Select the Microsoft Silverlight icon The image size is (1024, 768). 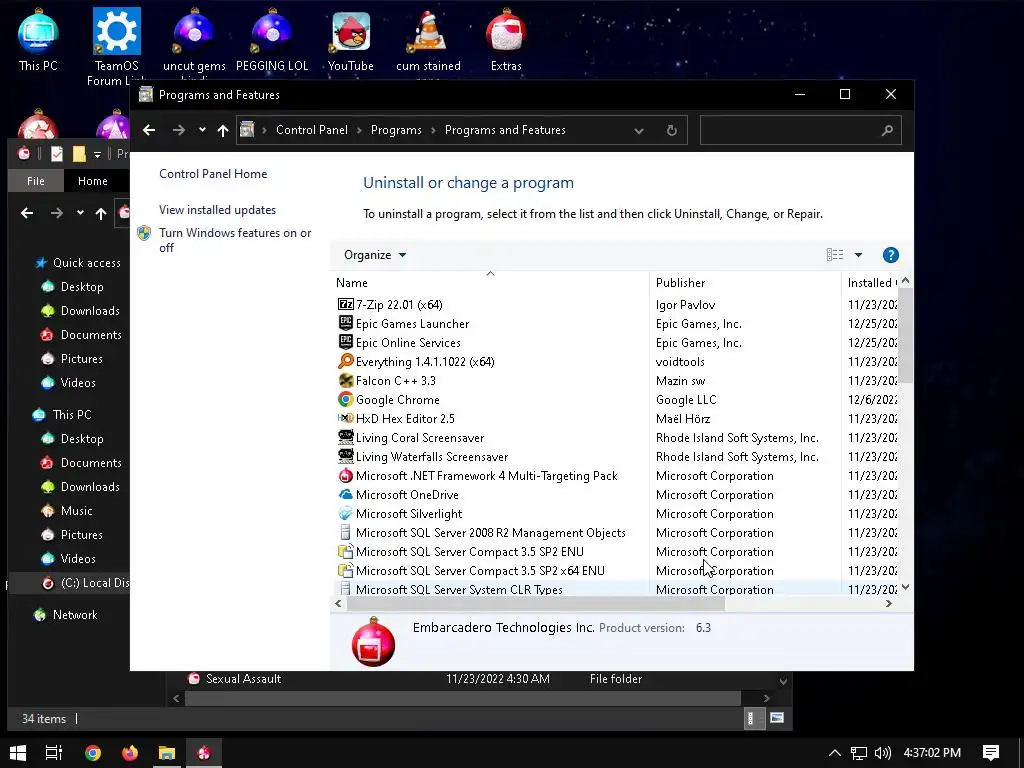pos(345,513)
